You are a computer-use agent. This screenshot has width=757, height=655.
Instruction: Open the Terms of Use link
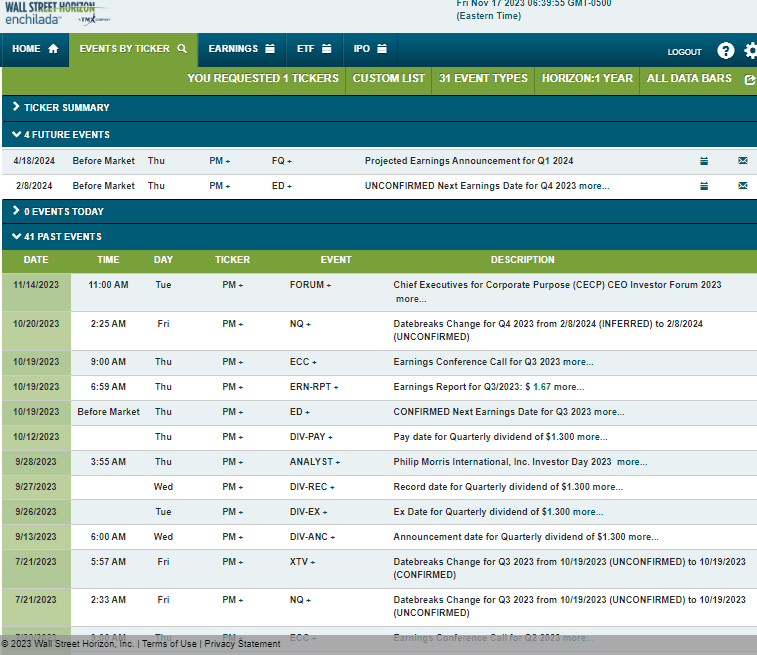pyautogui.click(x=169, y=644)
